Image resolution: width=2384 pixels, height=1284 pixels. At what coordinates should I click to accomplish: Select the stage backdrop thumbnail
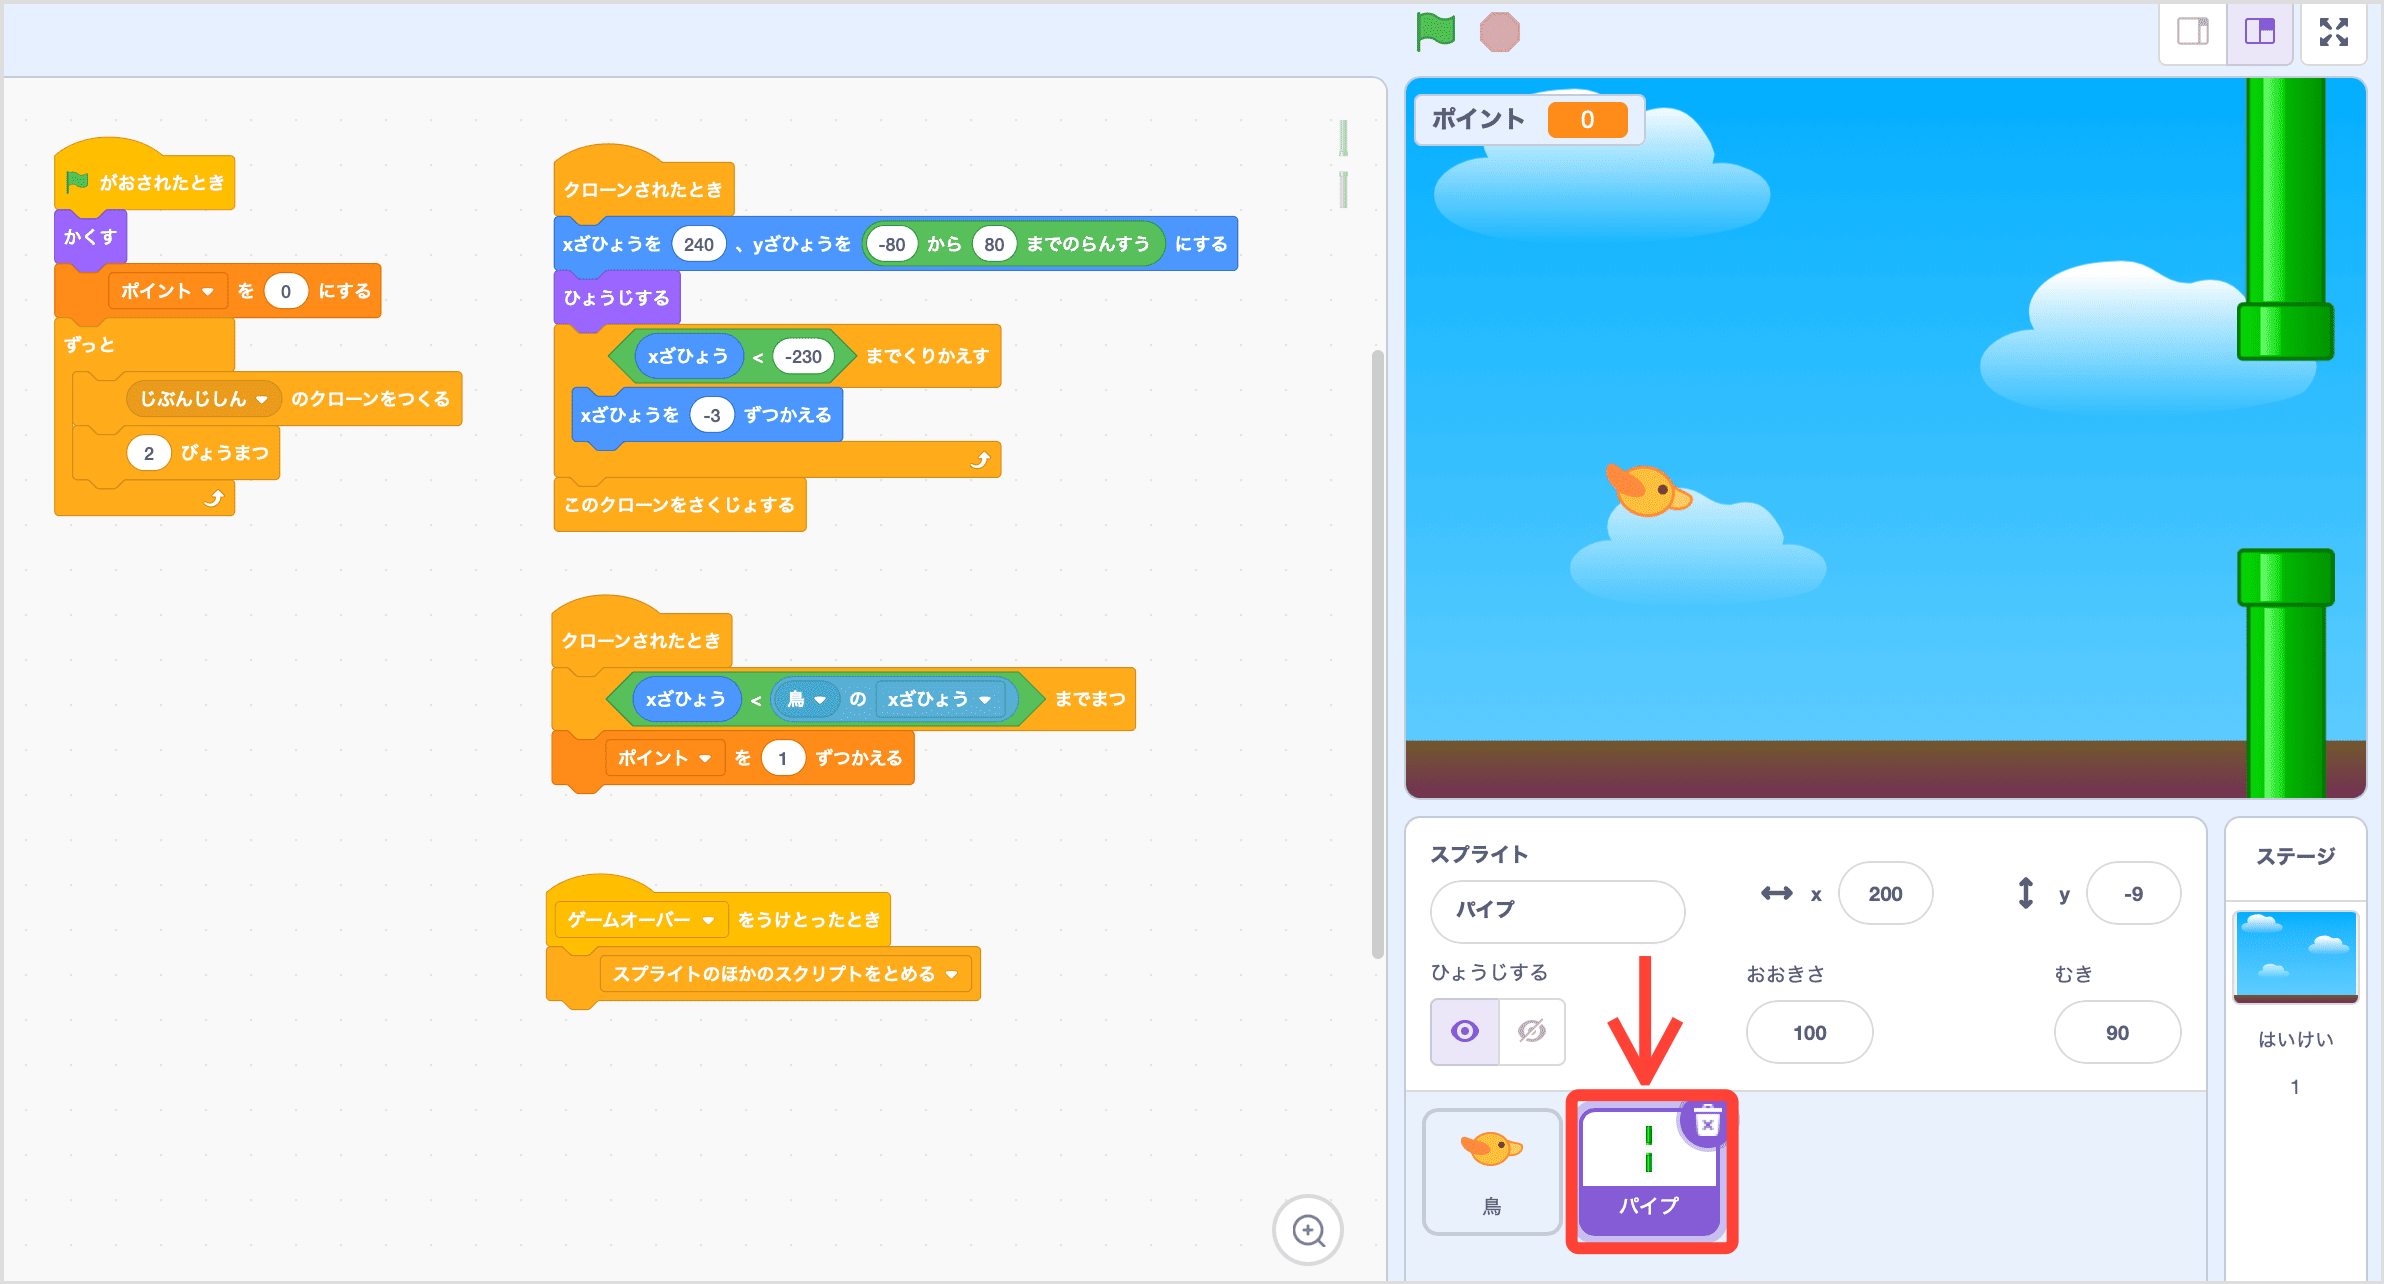point(2295,956)
